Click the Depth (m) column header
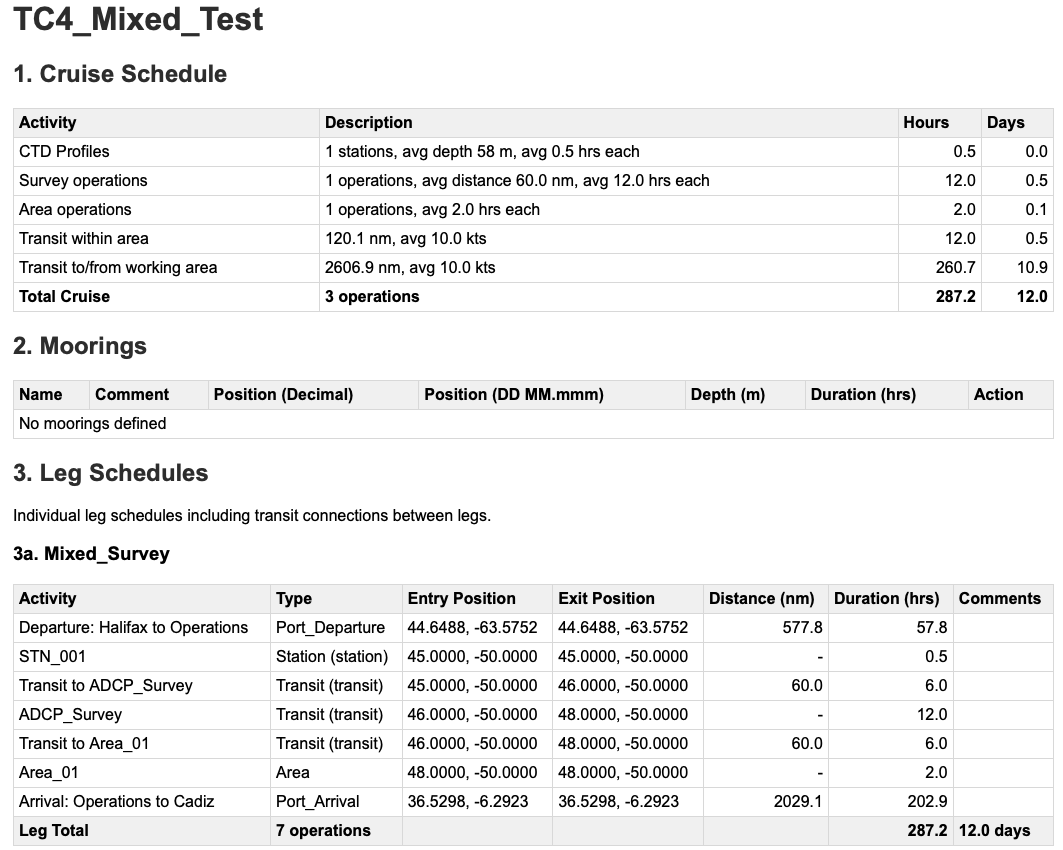 click(x=727, y=394)
